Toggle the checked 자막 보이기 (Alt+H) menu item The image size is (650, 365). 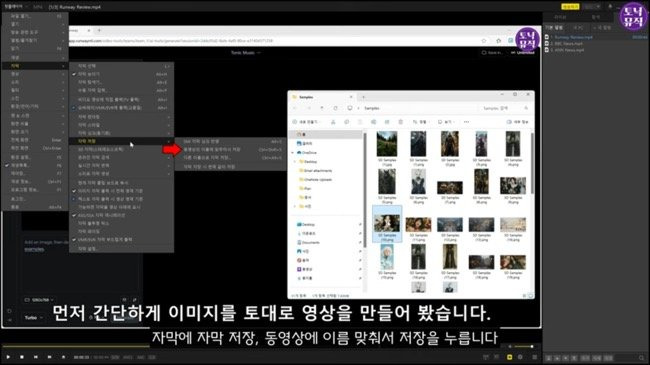point(121,74)
